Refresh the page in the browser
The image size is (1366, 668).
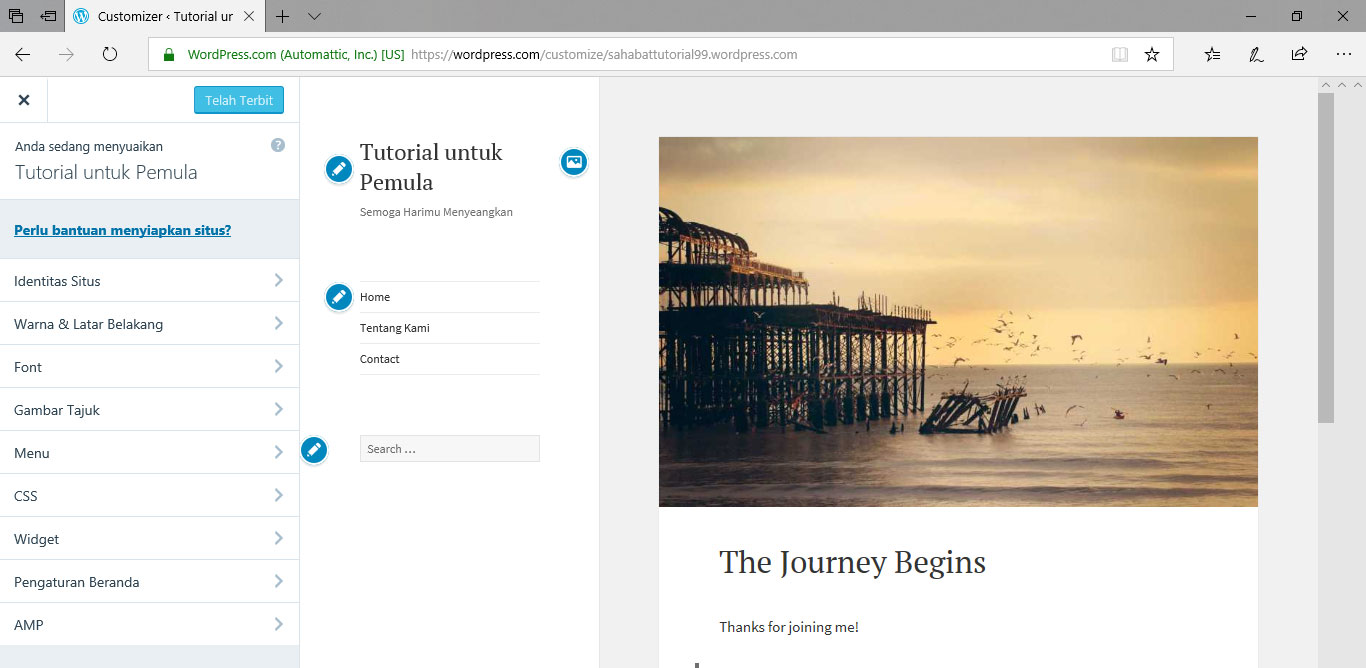tap(110, 55)
